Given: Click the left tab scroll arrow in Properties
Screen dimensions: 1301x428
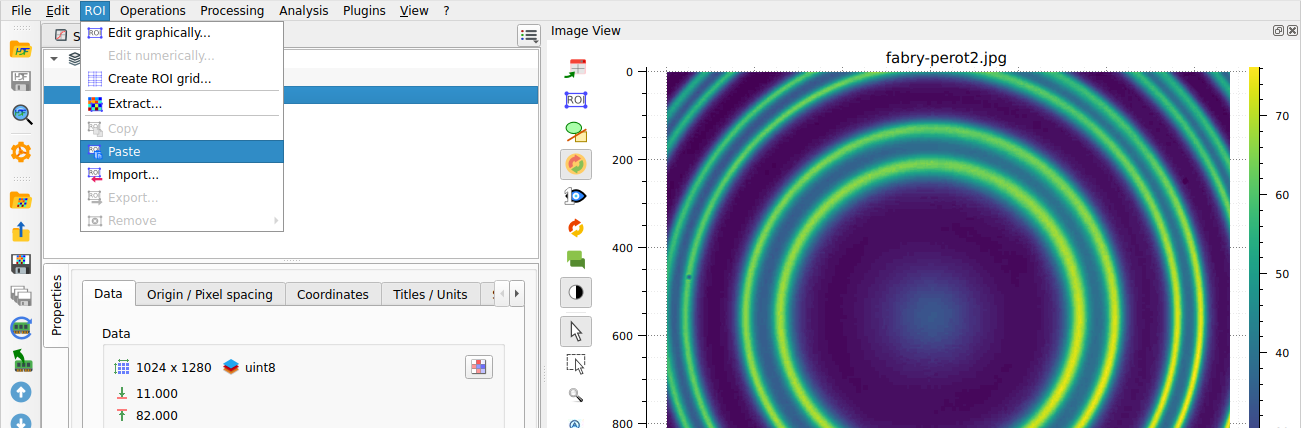Looking at the screenshot, I should click(x=502, y=293).
